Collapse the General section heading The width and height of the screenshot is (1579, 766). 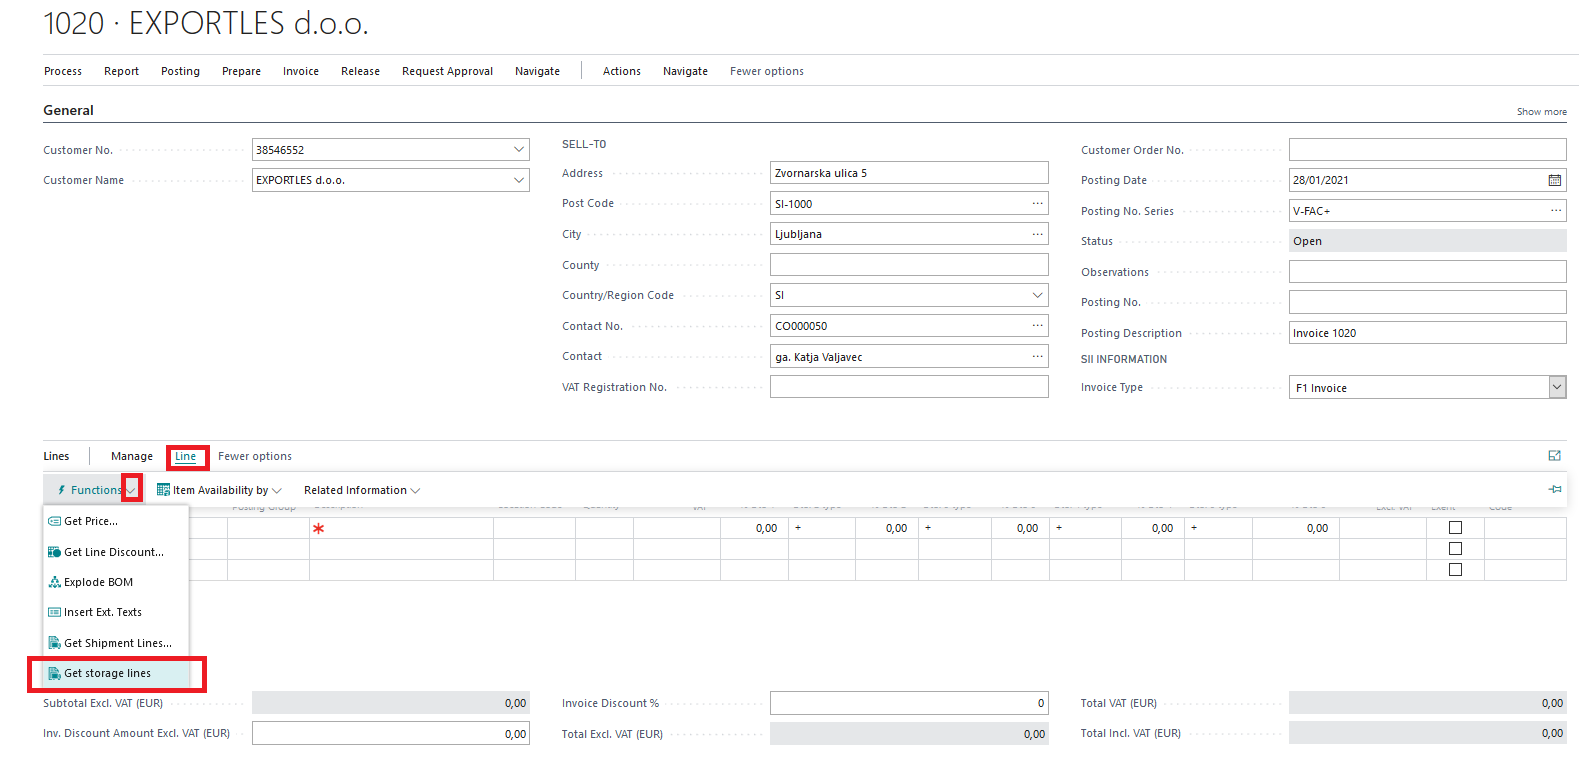[x=68, y=110]
